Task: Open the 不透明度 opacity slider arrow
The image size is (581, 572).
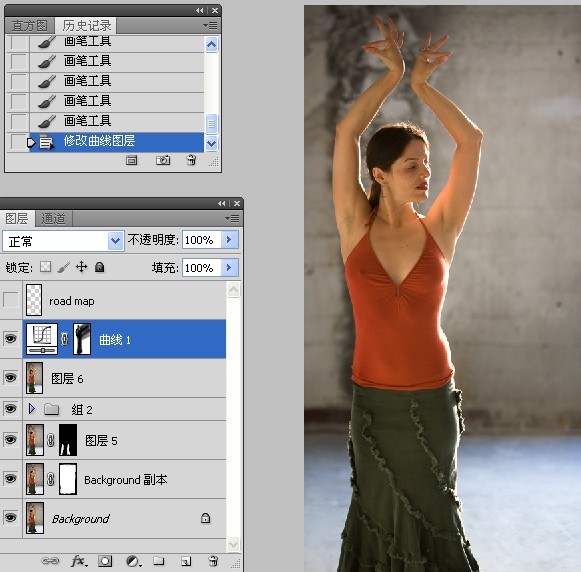Action: (x=229, y=240)
